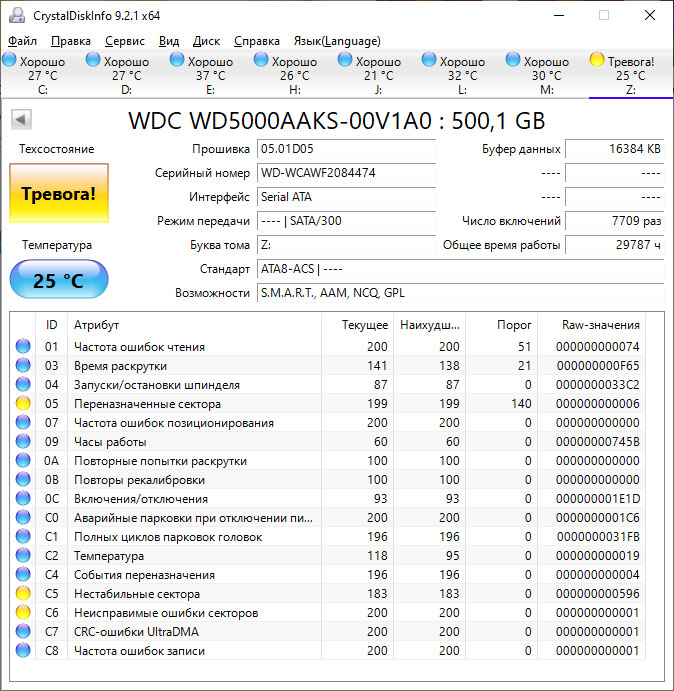Select raw value 0000000033C2
Screen dimensions: 674x691
(x=597, y=385)
